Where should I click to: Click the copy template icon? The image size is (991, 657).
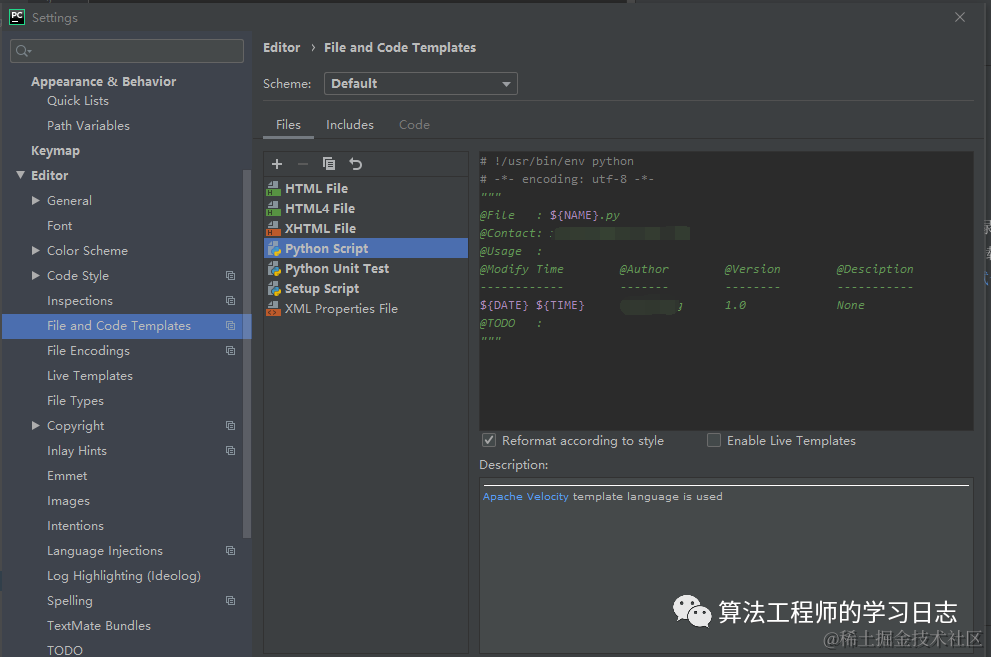point(329,164)
